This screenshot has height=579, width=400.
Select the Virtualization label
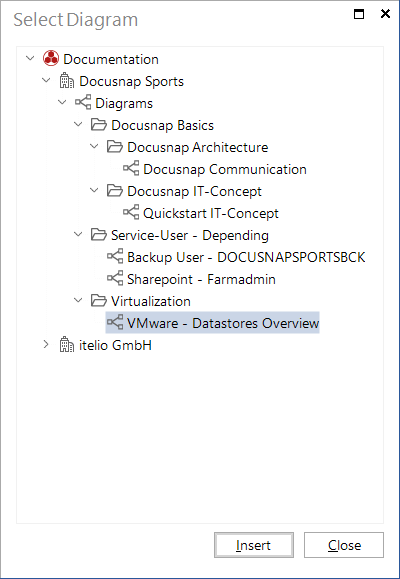151,301
